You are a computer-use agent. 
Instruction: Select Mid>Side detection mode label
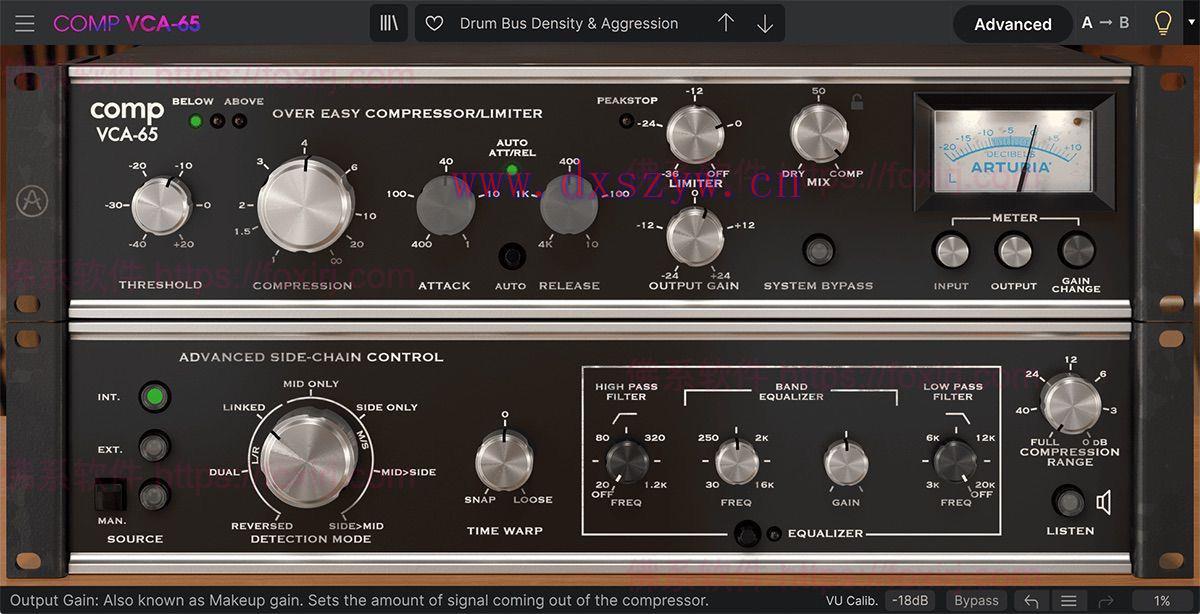pos(408,472)
